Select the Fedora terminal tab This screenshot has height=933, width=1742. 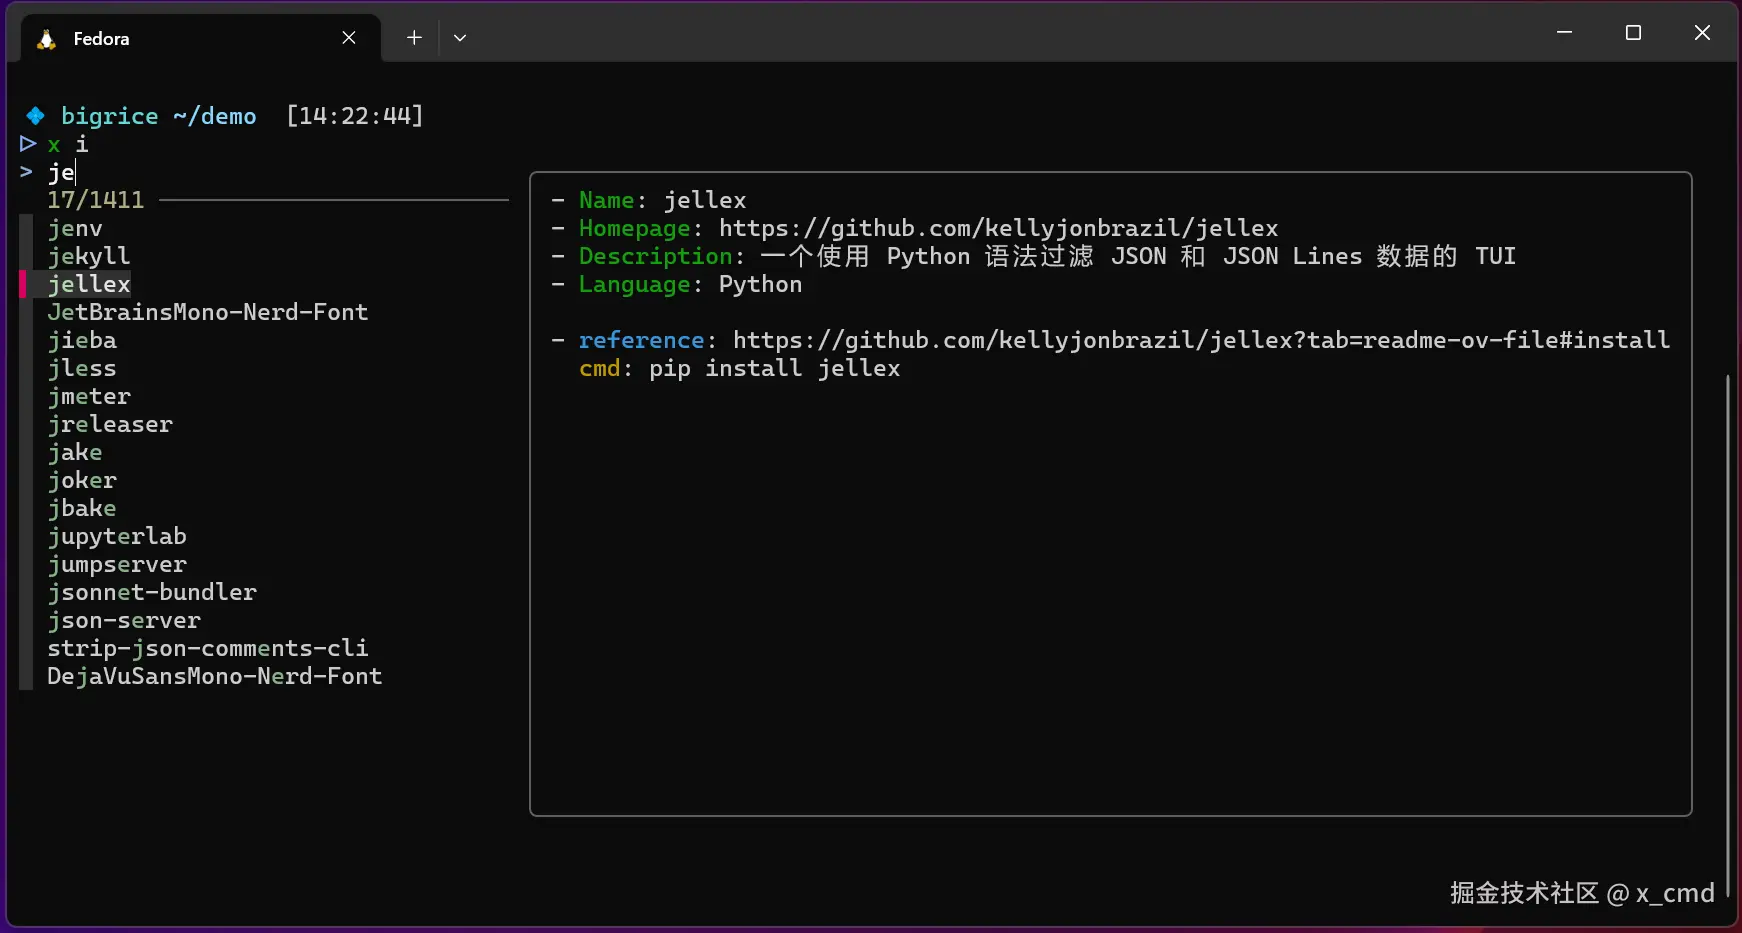click(200, 38)
